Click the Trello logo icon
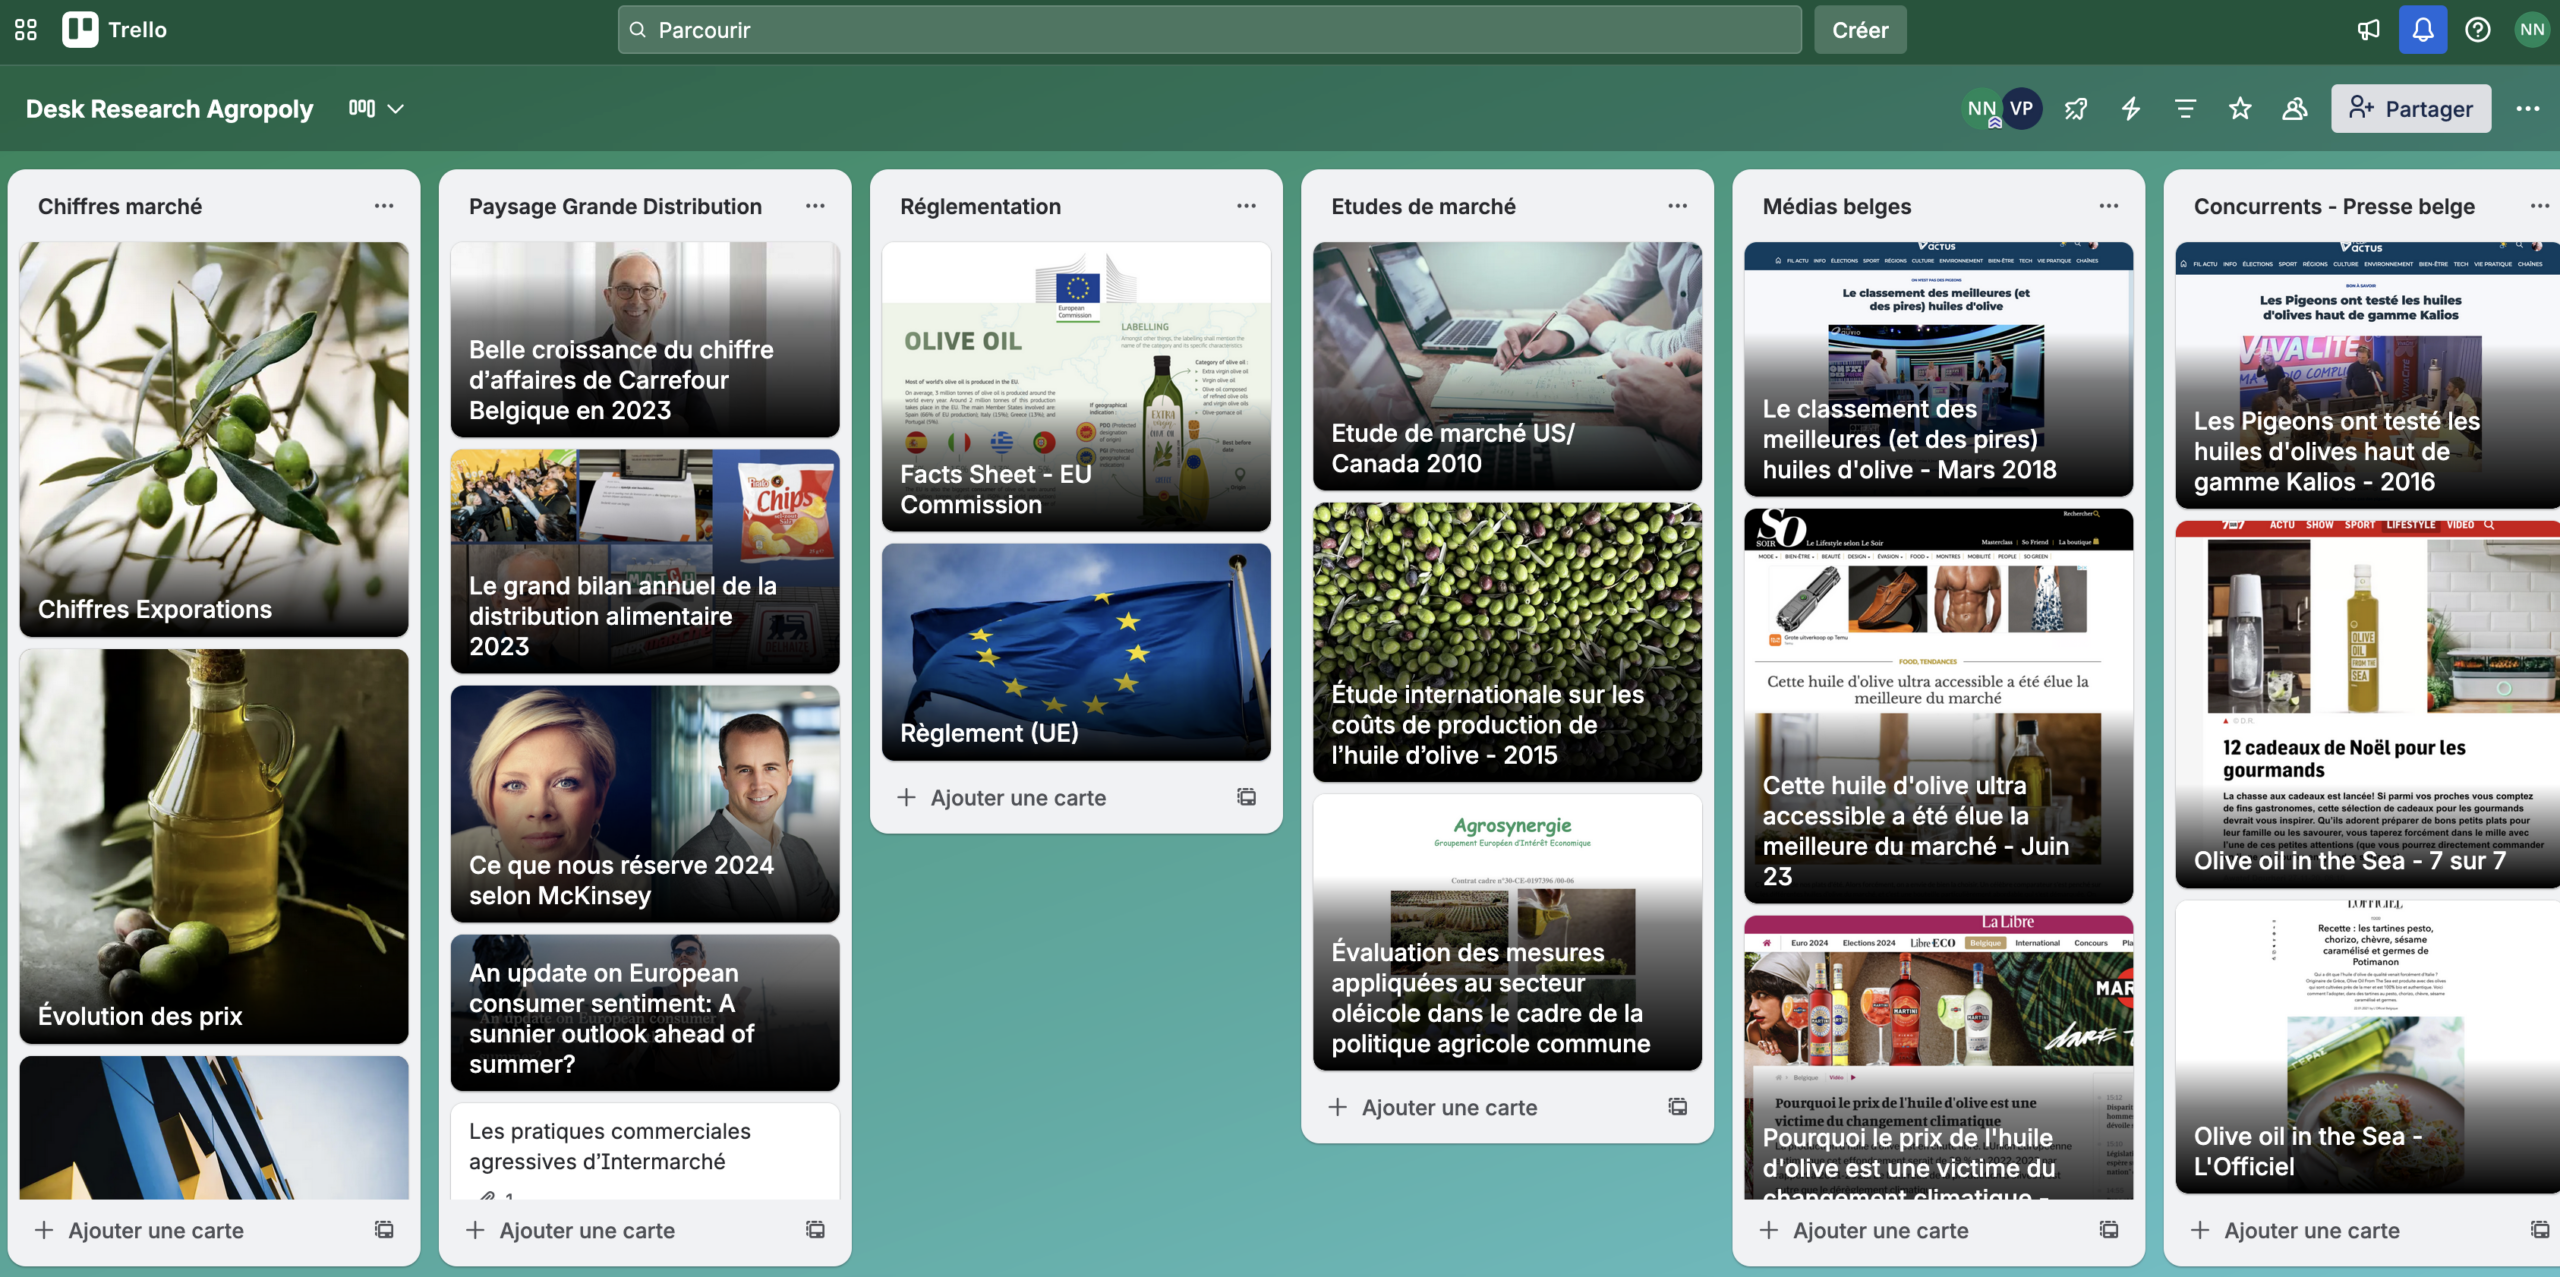This screenshot has height=1277, width=2560. tap(80, 29)
